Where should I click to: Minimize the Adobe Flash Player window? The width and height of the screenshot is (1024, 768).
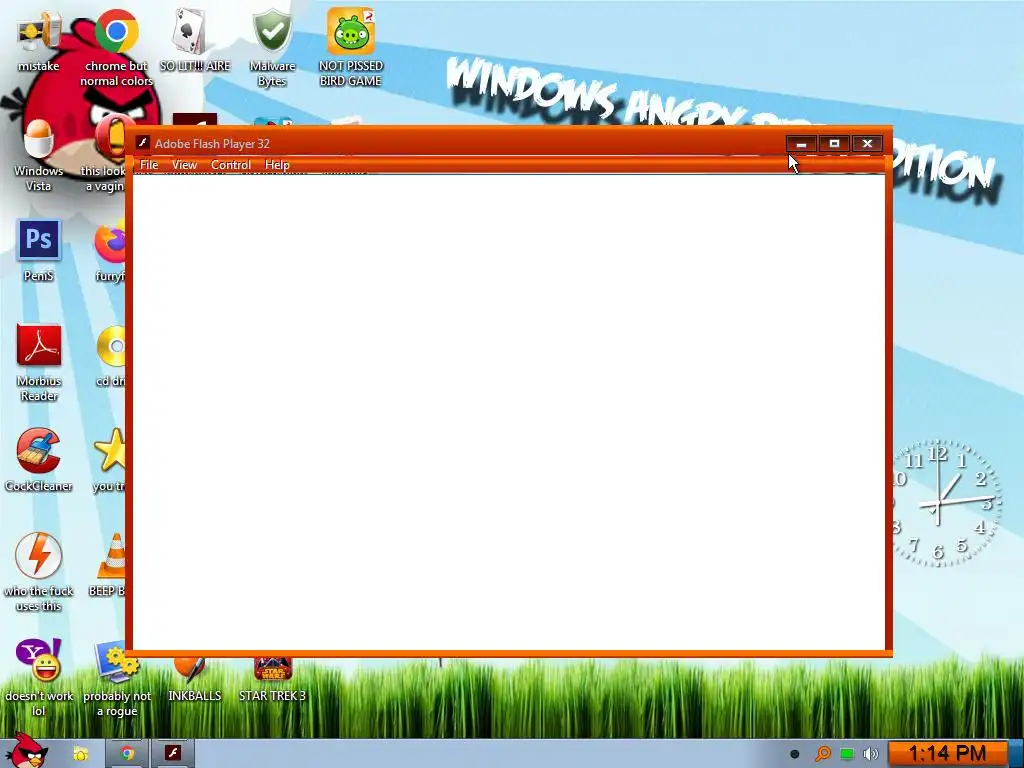[x=801, y=144]
